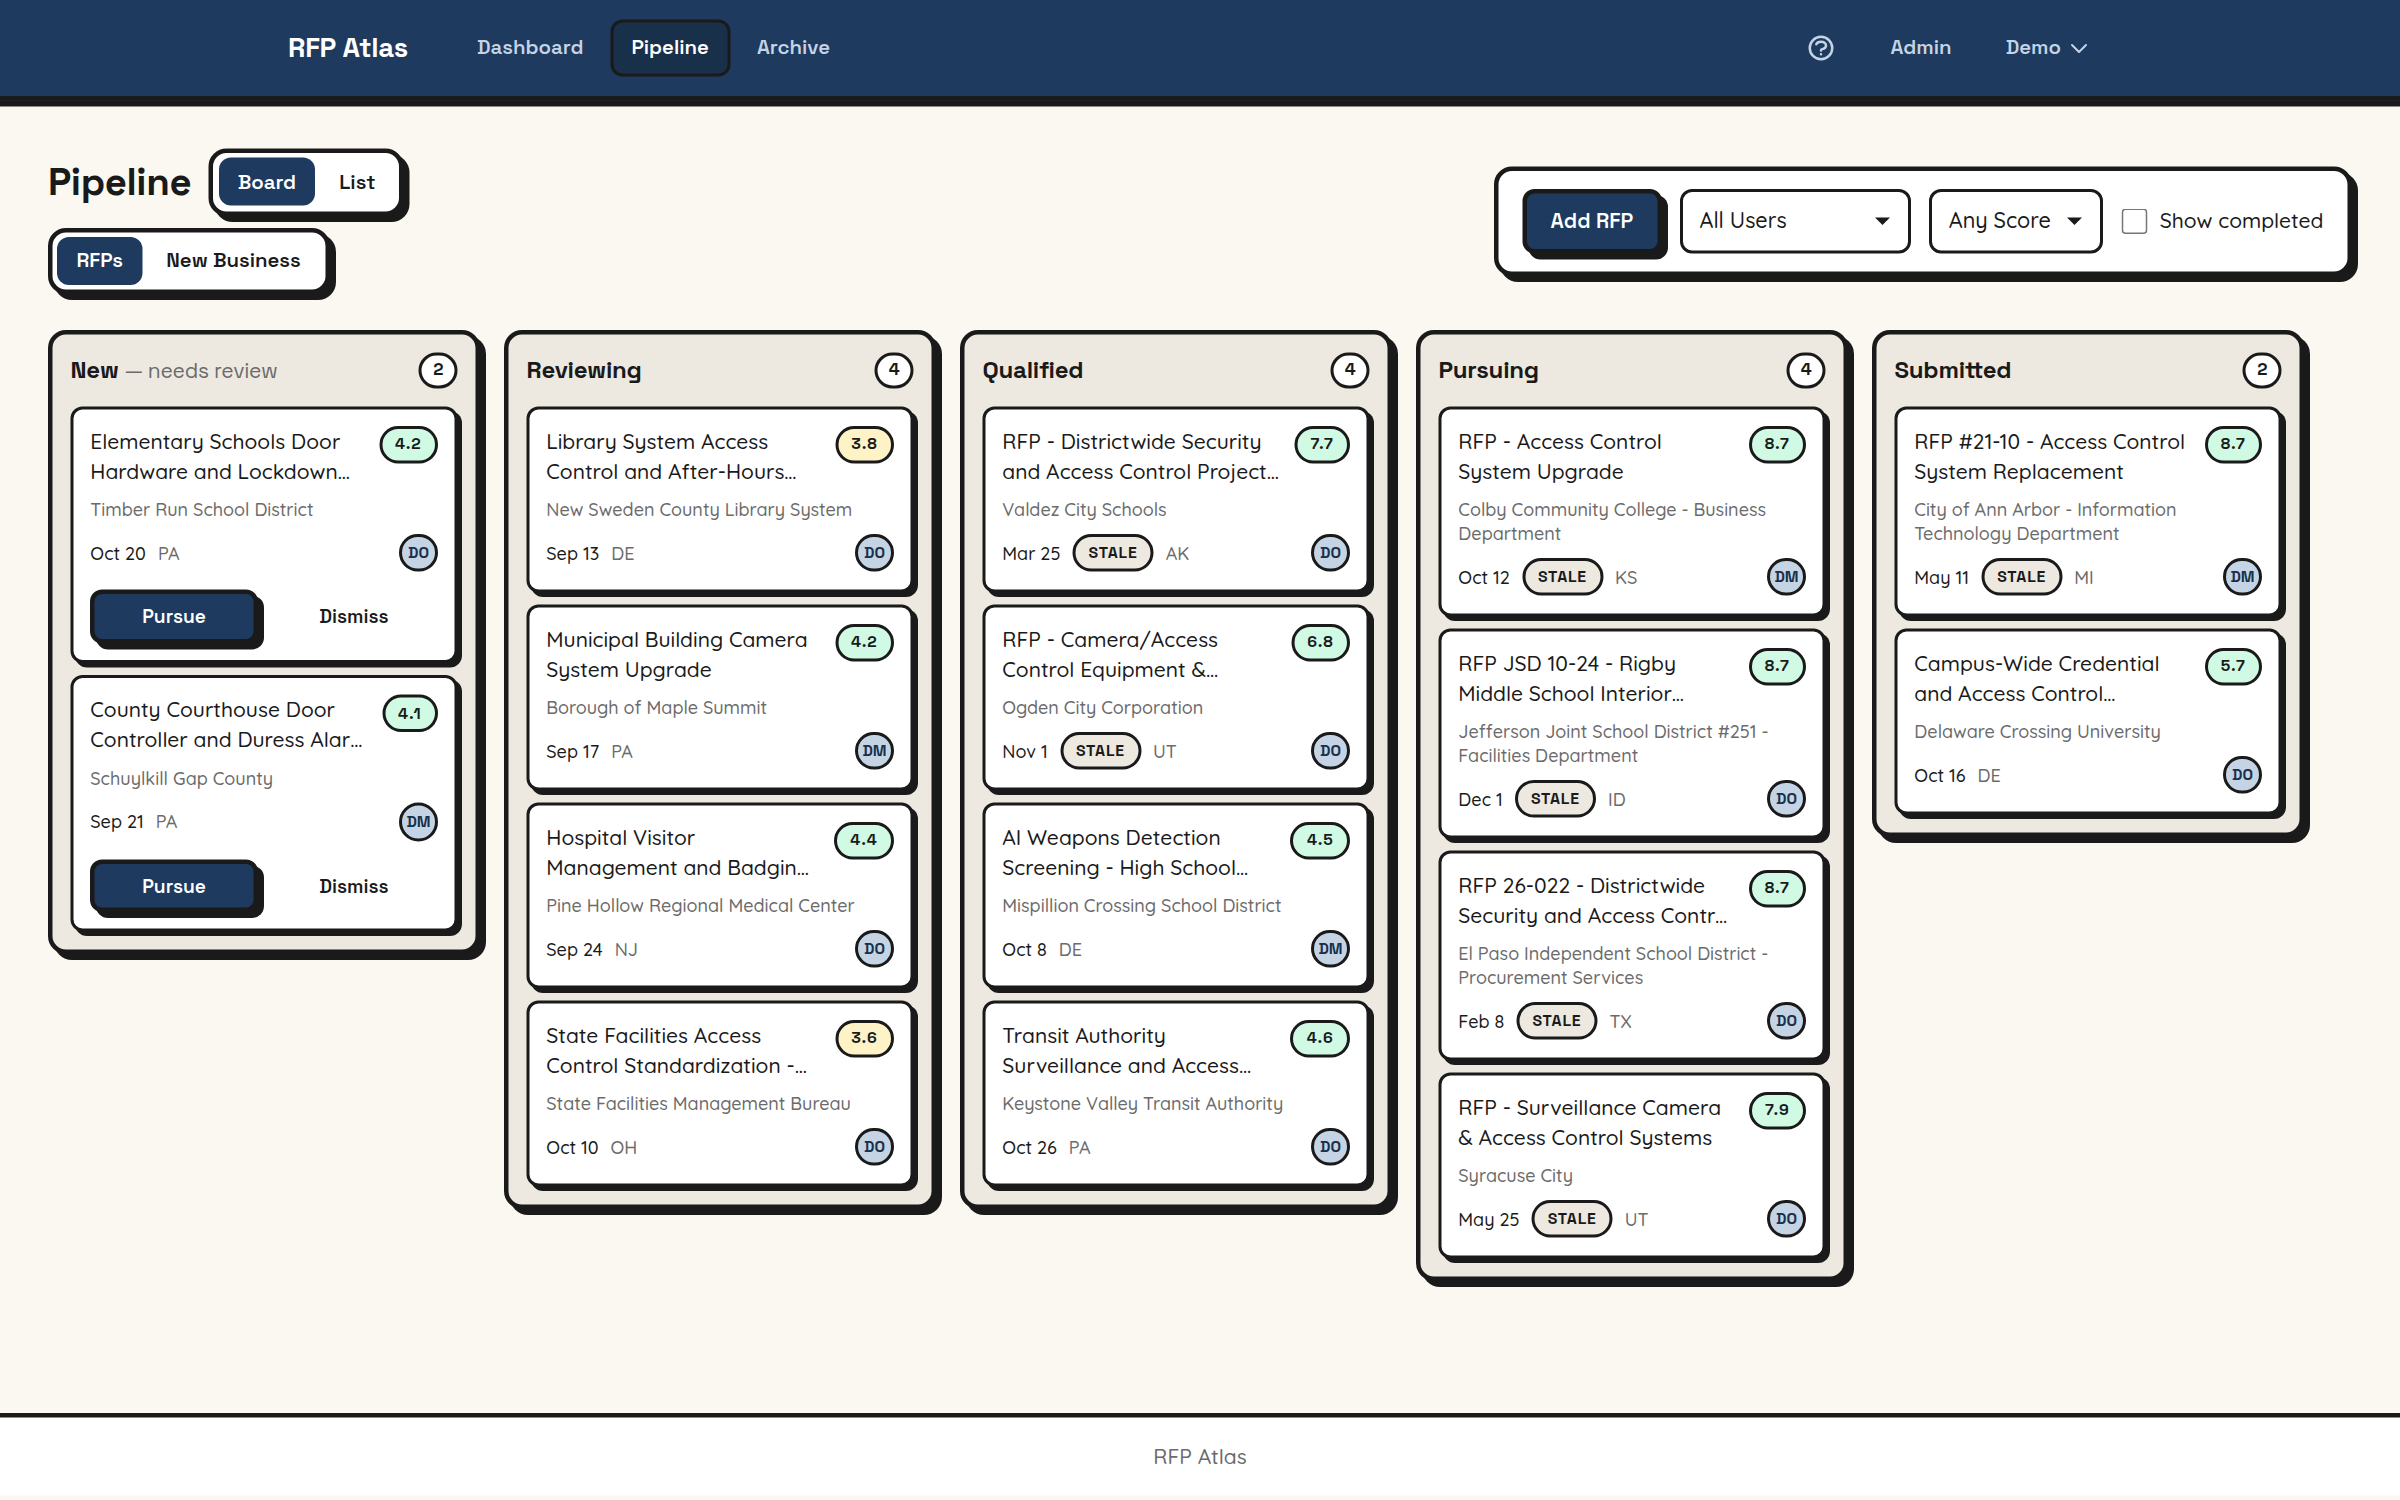Open the Any Score dropdown
The image size is (2400, 1500).
[2014, 221]
